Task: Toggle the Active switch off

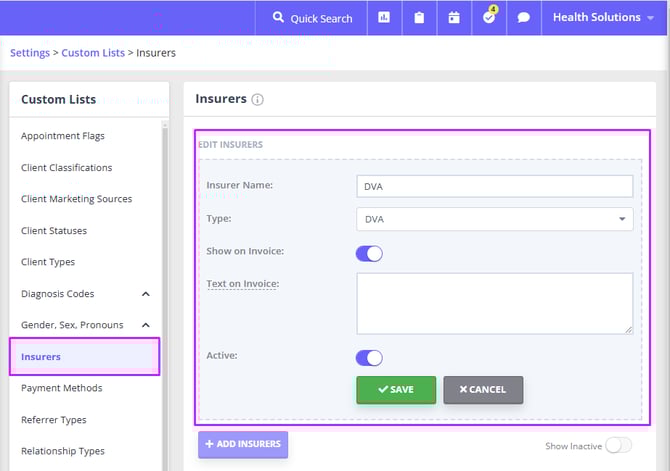Action: coord(369,357)
